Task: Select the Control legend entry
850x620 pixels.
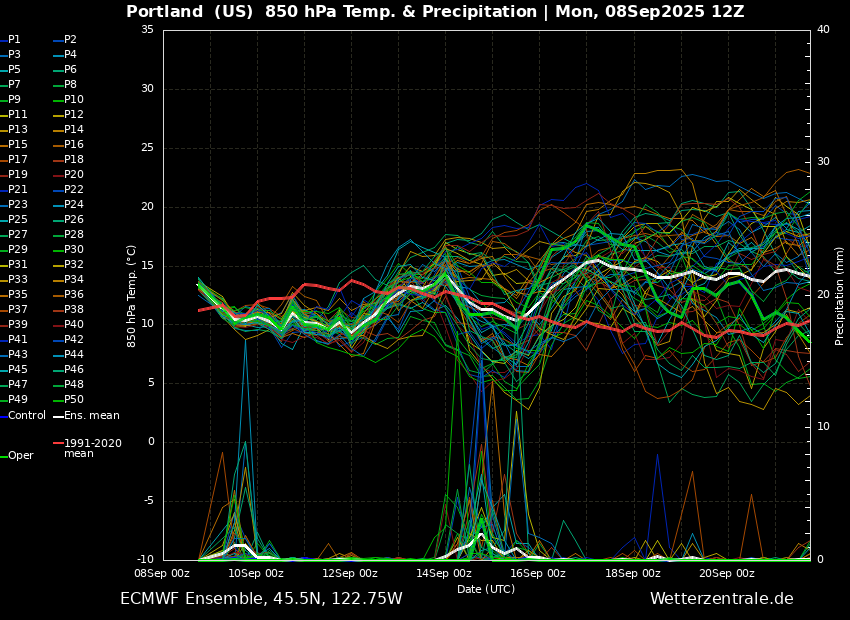Action: click(27, 415)
